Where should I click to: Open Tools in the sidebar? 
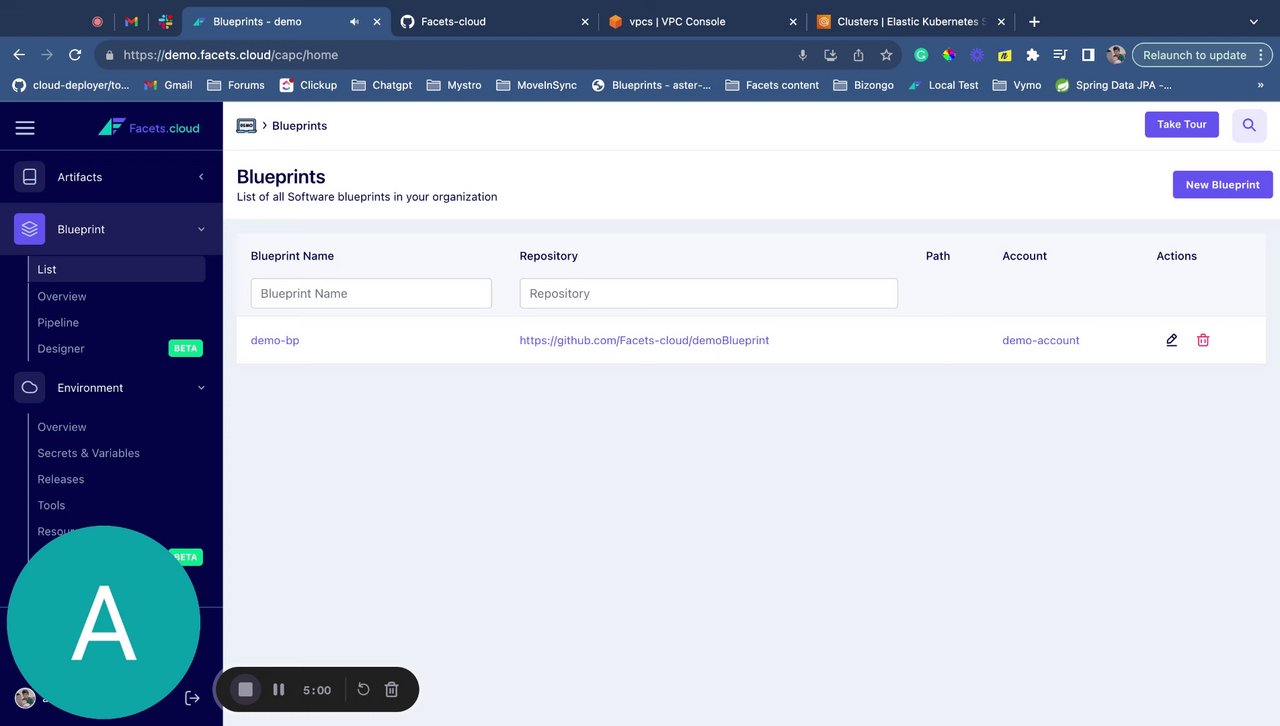coord(51,505)
